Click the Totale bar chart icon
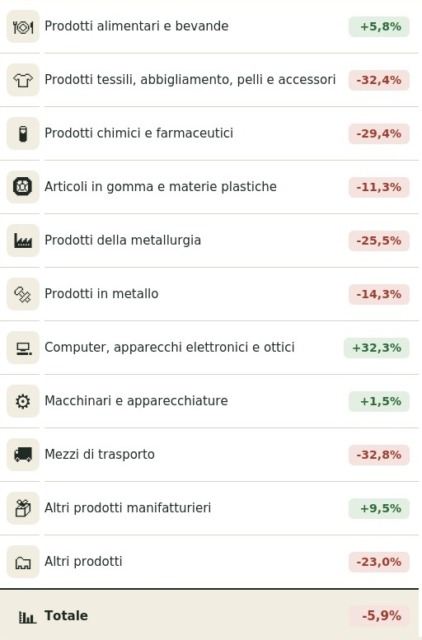This screenshot has width=422, height=640. tap(27, 617)
